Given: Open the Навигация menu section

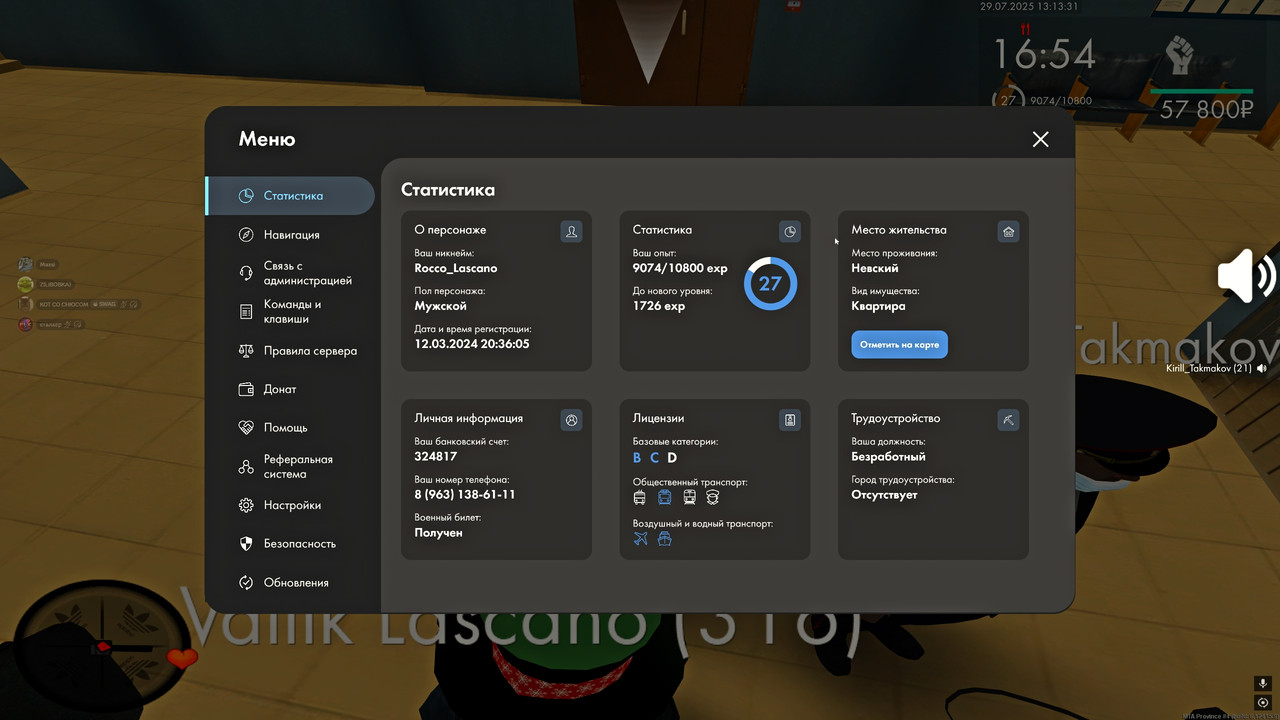Looking at the screenshot, I should (291, 235).
